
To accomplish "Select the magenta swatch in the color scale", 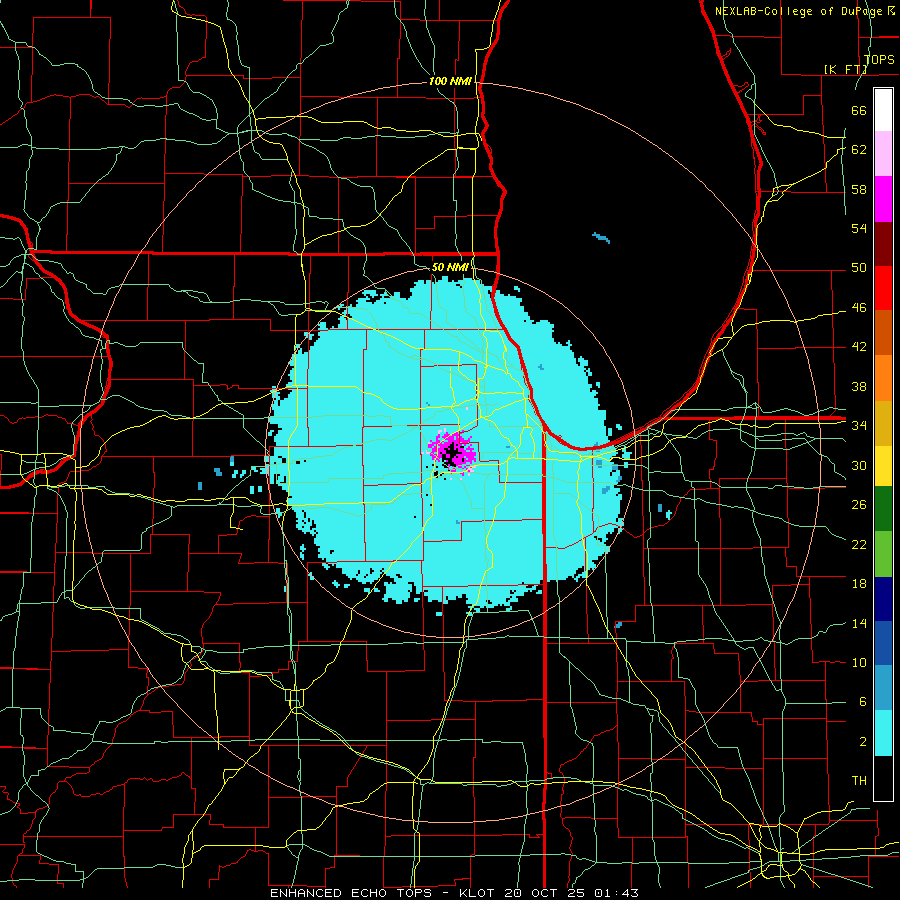I will tap(883, 199).
